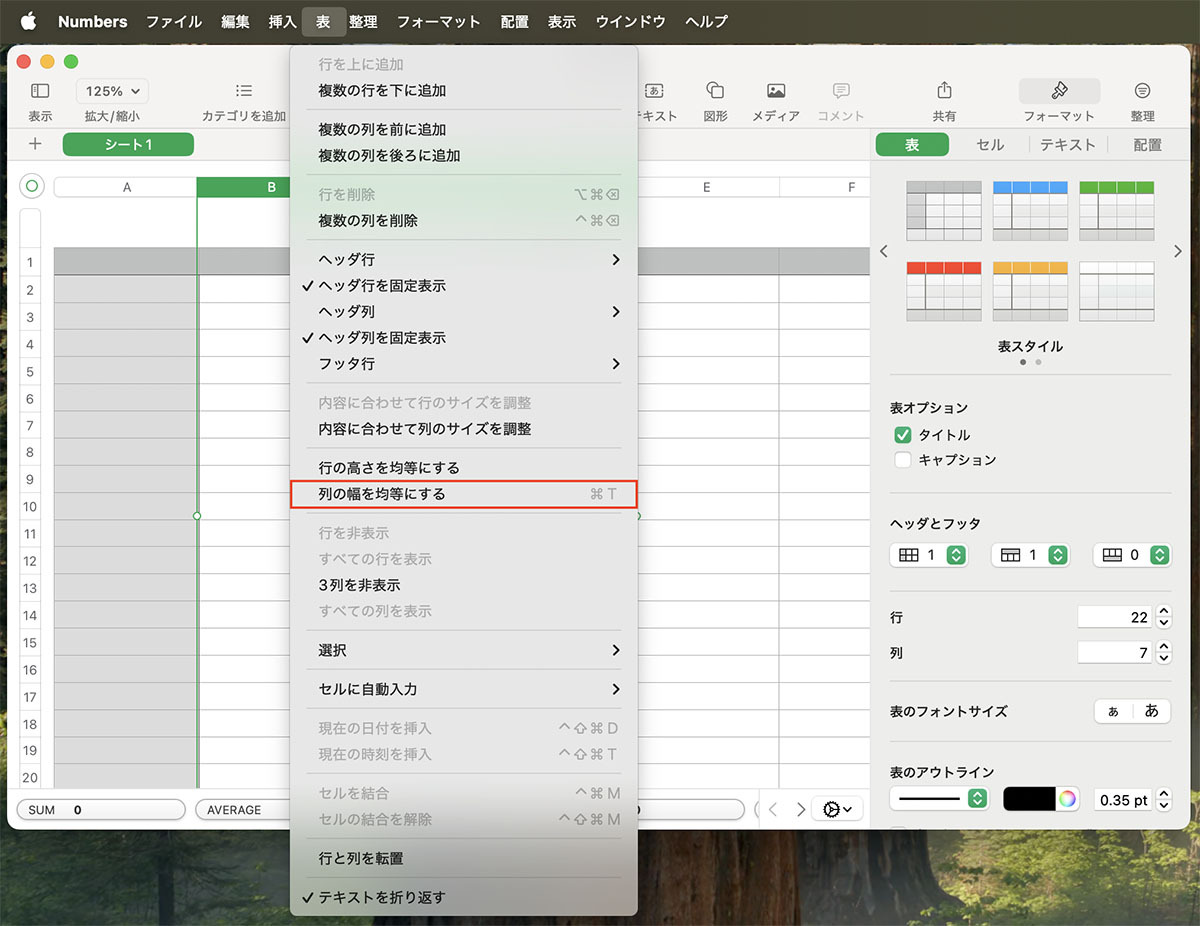1200x926 pixels.
Task: Toggle ヘッダ列を固定表示 menu item
Action: point(463,338)
